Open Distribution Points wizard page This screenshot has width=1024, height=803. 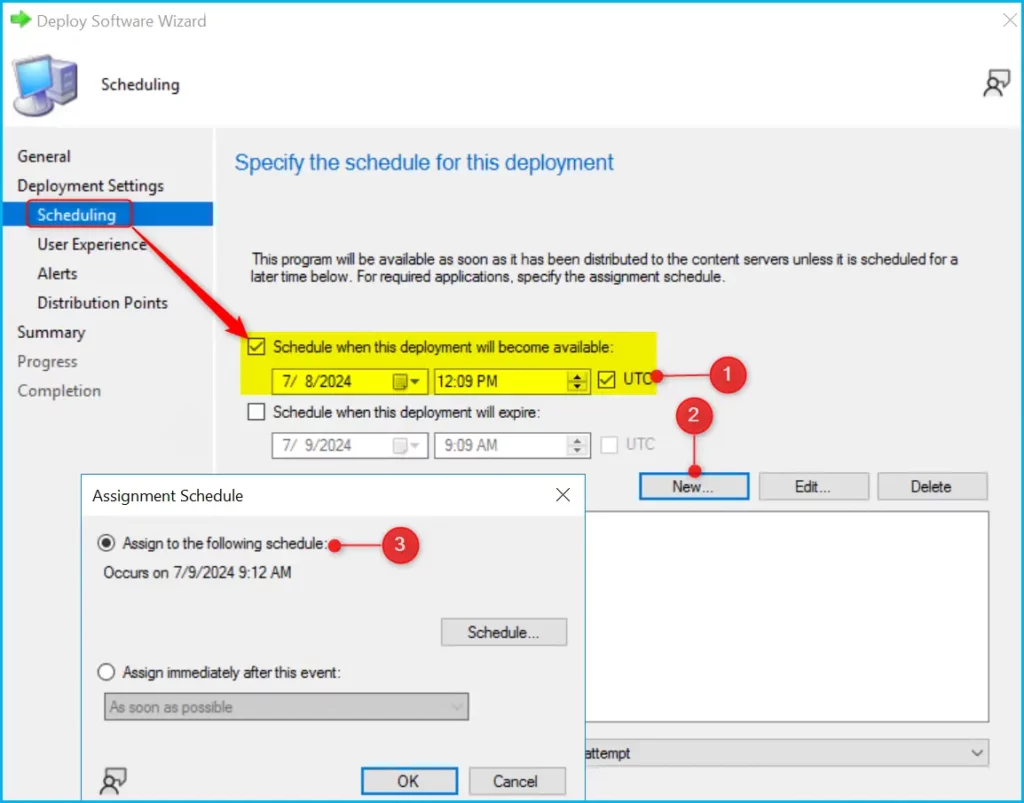103,303
